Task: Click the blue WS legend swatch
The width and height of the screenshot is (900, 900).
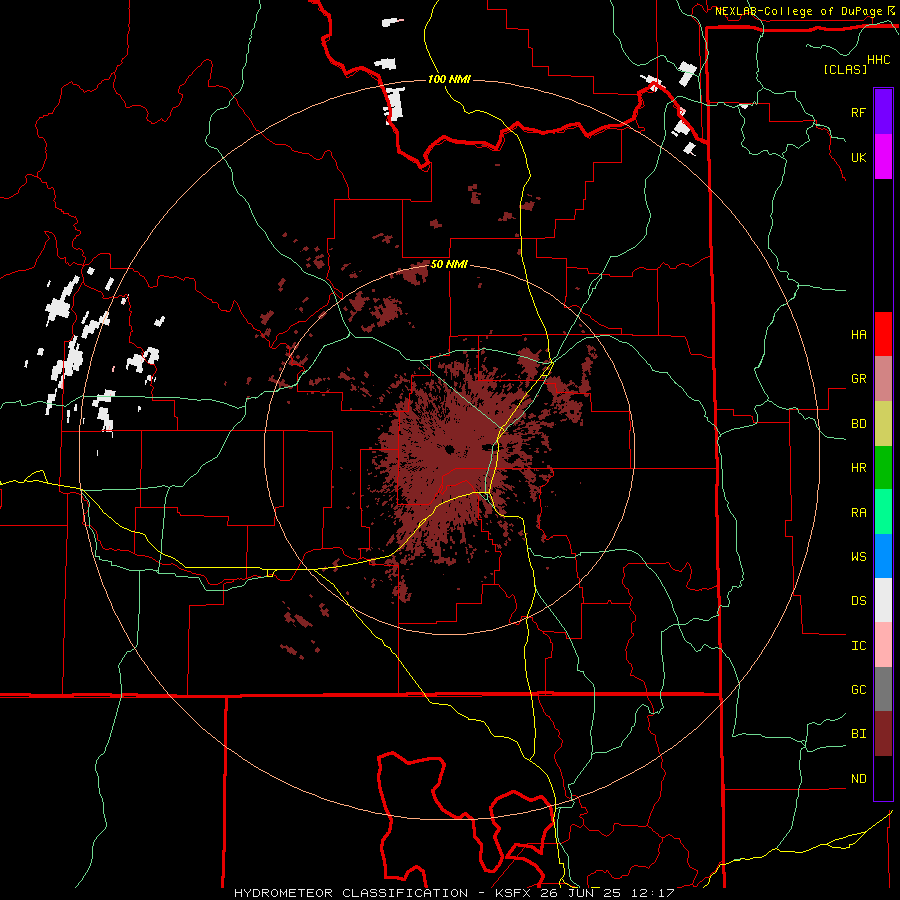Action: coord(883,556)
